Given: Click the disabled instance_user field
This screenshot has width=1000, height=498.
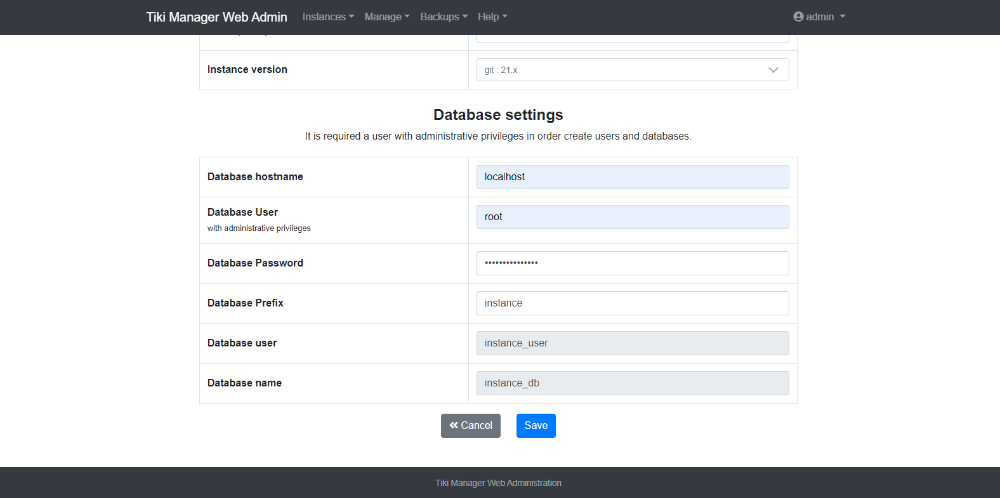Looking at the screenshot, I should 633,343.
